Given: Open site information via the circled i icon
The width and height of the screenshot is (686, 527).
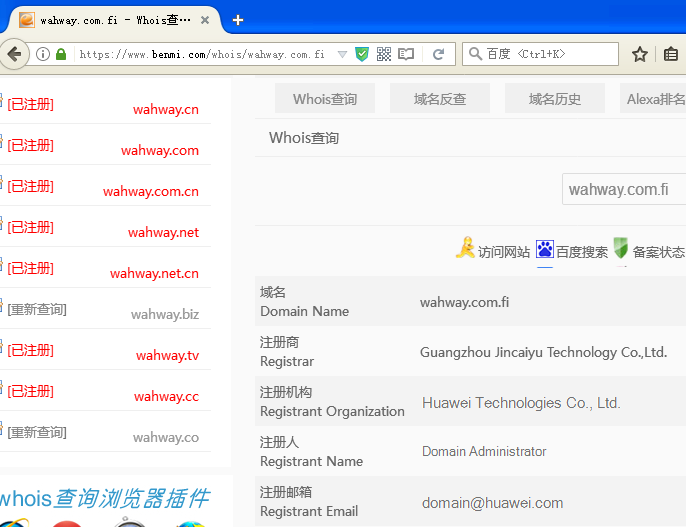Looking at the screenshot, I should click(42, 54).
